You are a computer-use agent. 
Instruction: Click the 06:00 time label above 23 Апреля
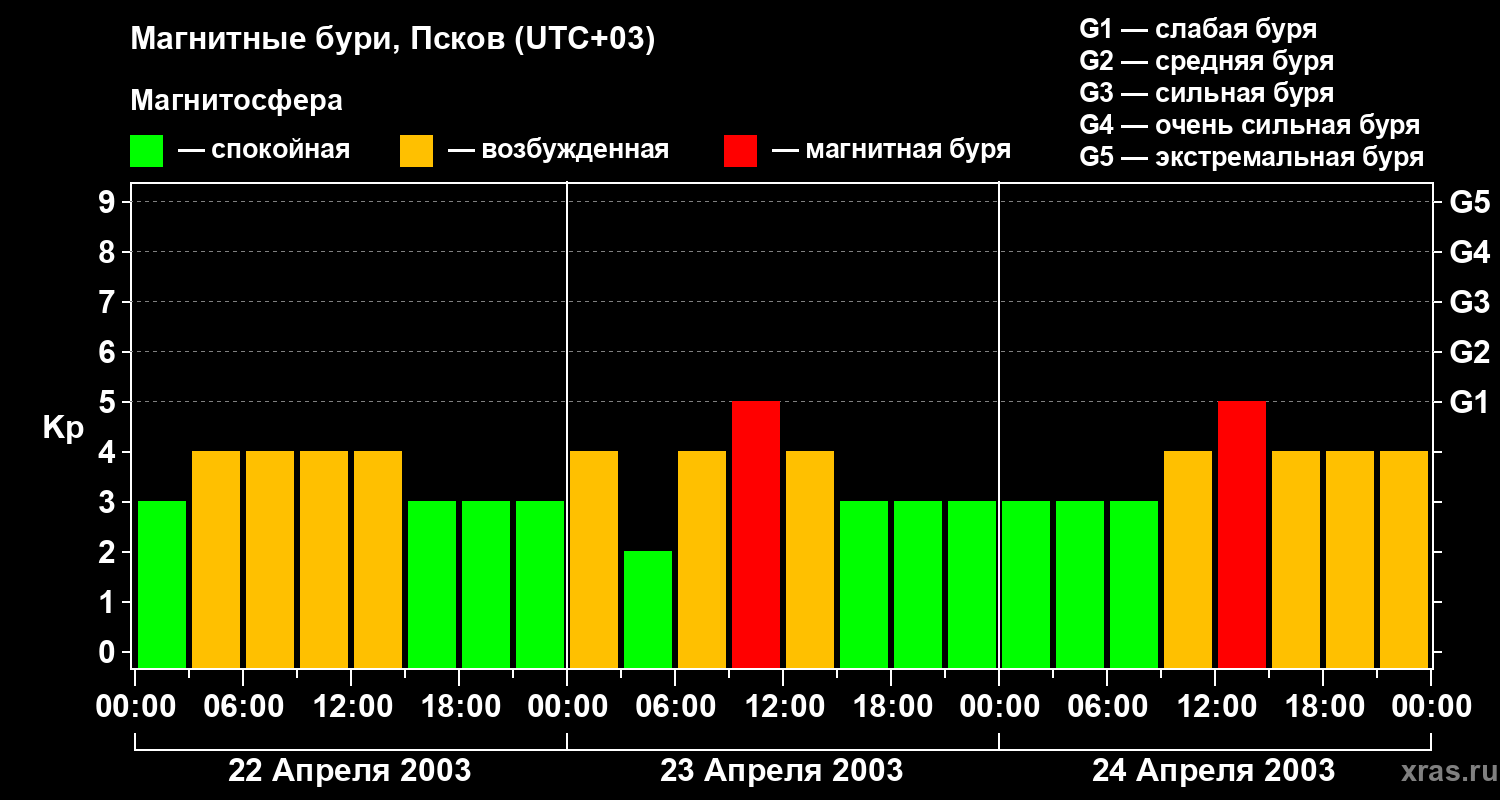point(674,707)
